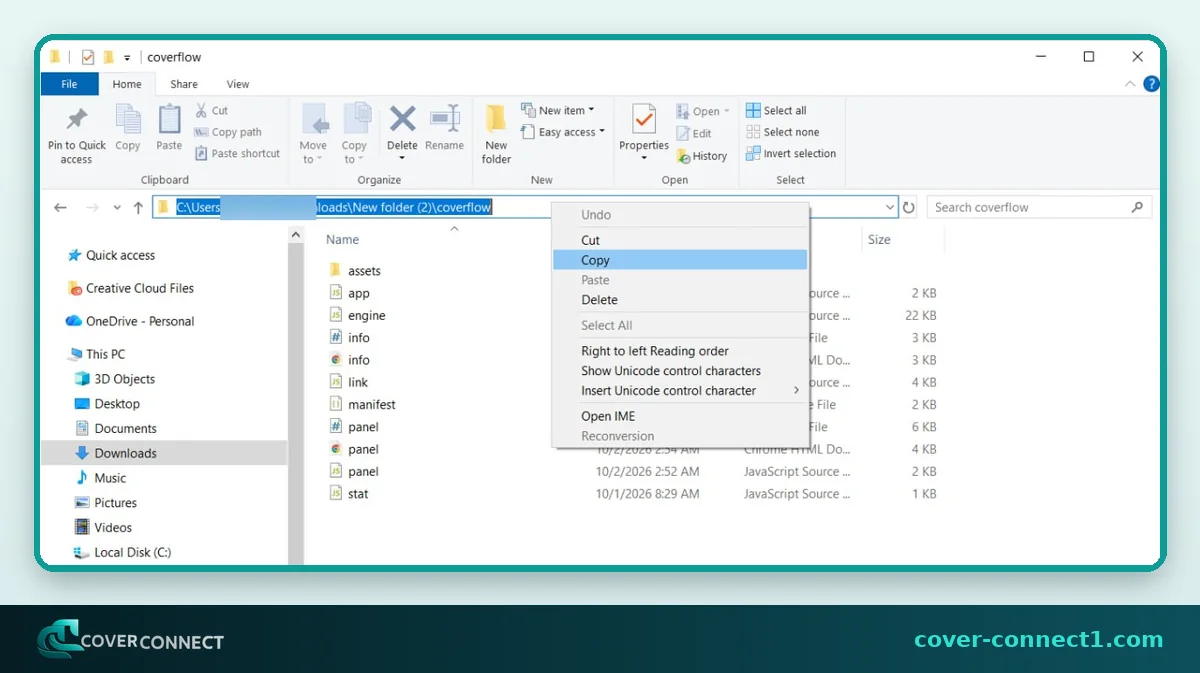Click the Cut scissors icon in ribbon

point(201,110)
